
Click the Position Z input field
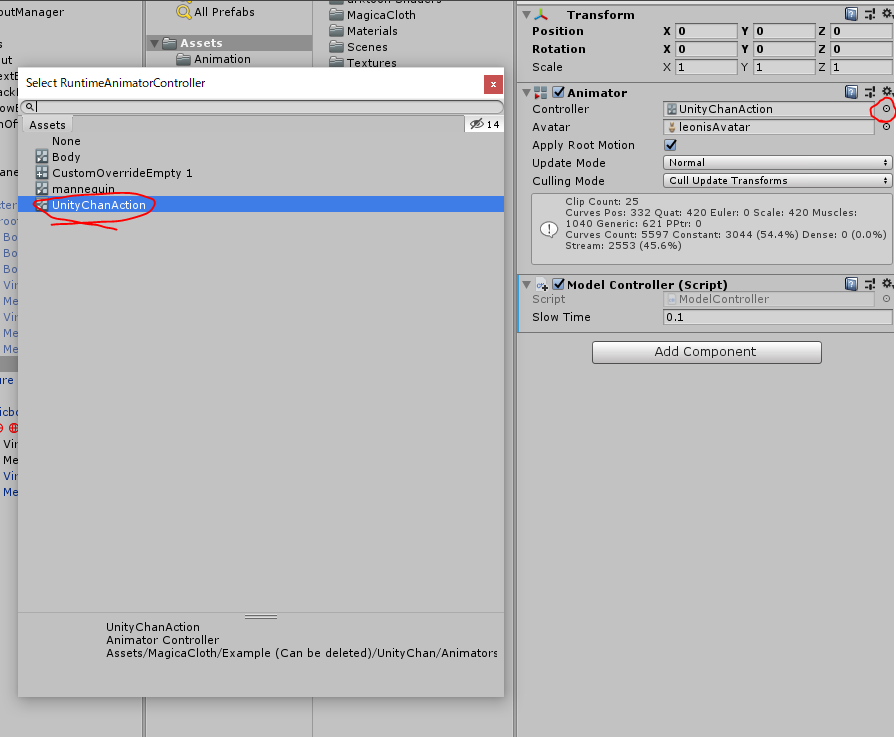[861, 31]
